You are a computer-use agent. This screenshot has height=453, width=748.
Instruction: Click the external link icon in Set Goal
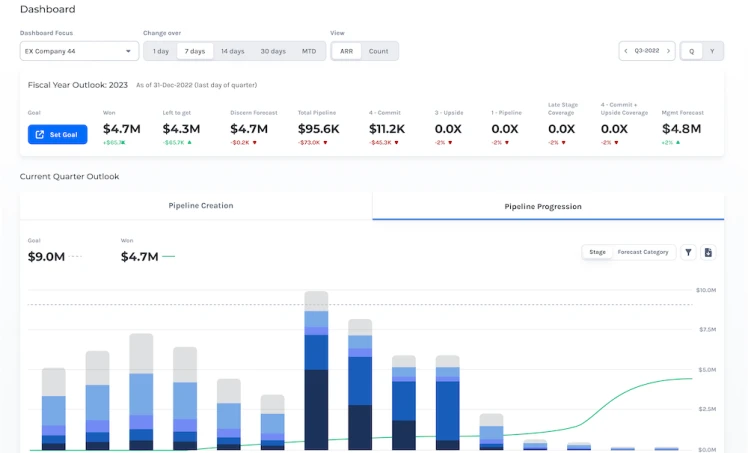tap(40, 135)
